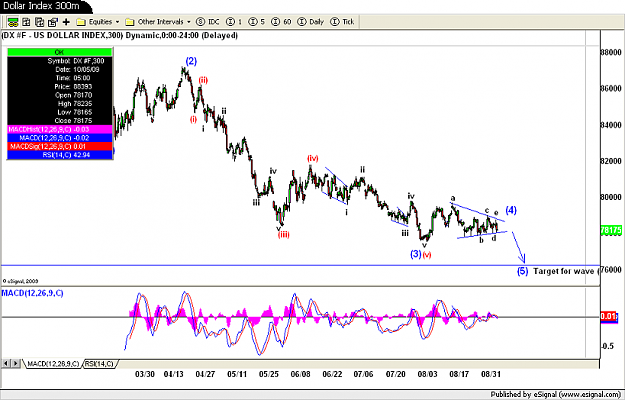The width and height of the screenshot is (625, 400).
Task: Click the blue MACD(12,26,9,C) pane label
Action: pos(32,294)
